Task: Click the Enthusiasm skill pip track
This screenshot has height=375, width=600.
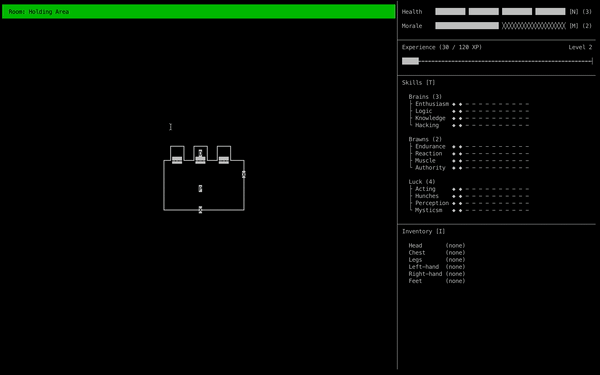Action: pyautogui.click(x=491, y=104)
